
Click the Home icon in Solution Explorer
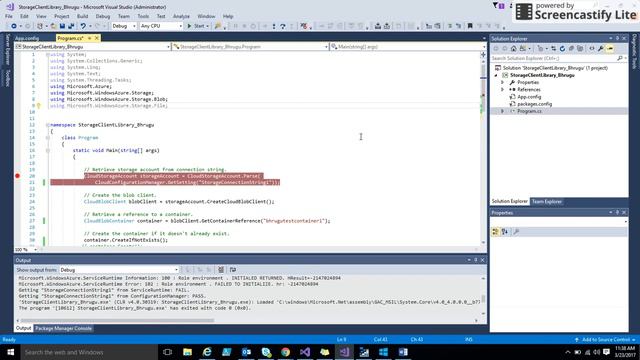click(513, 49)
